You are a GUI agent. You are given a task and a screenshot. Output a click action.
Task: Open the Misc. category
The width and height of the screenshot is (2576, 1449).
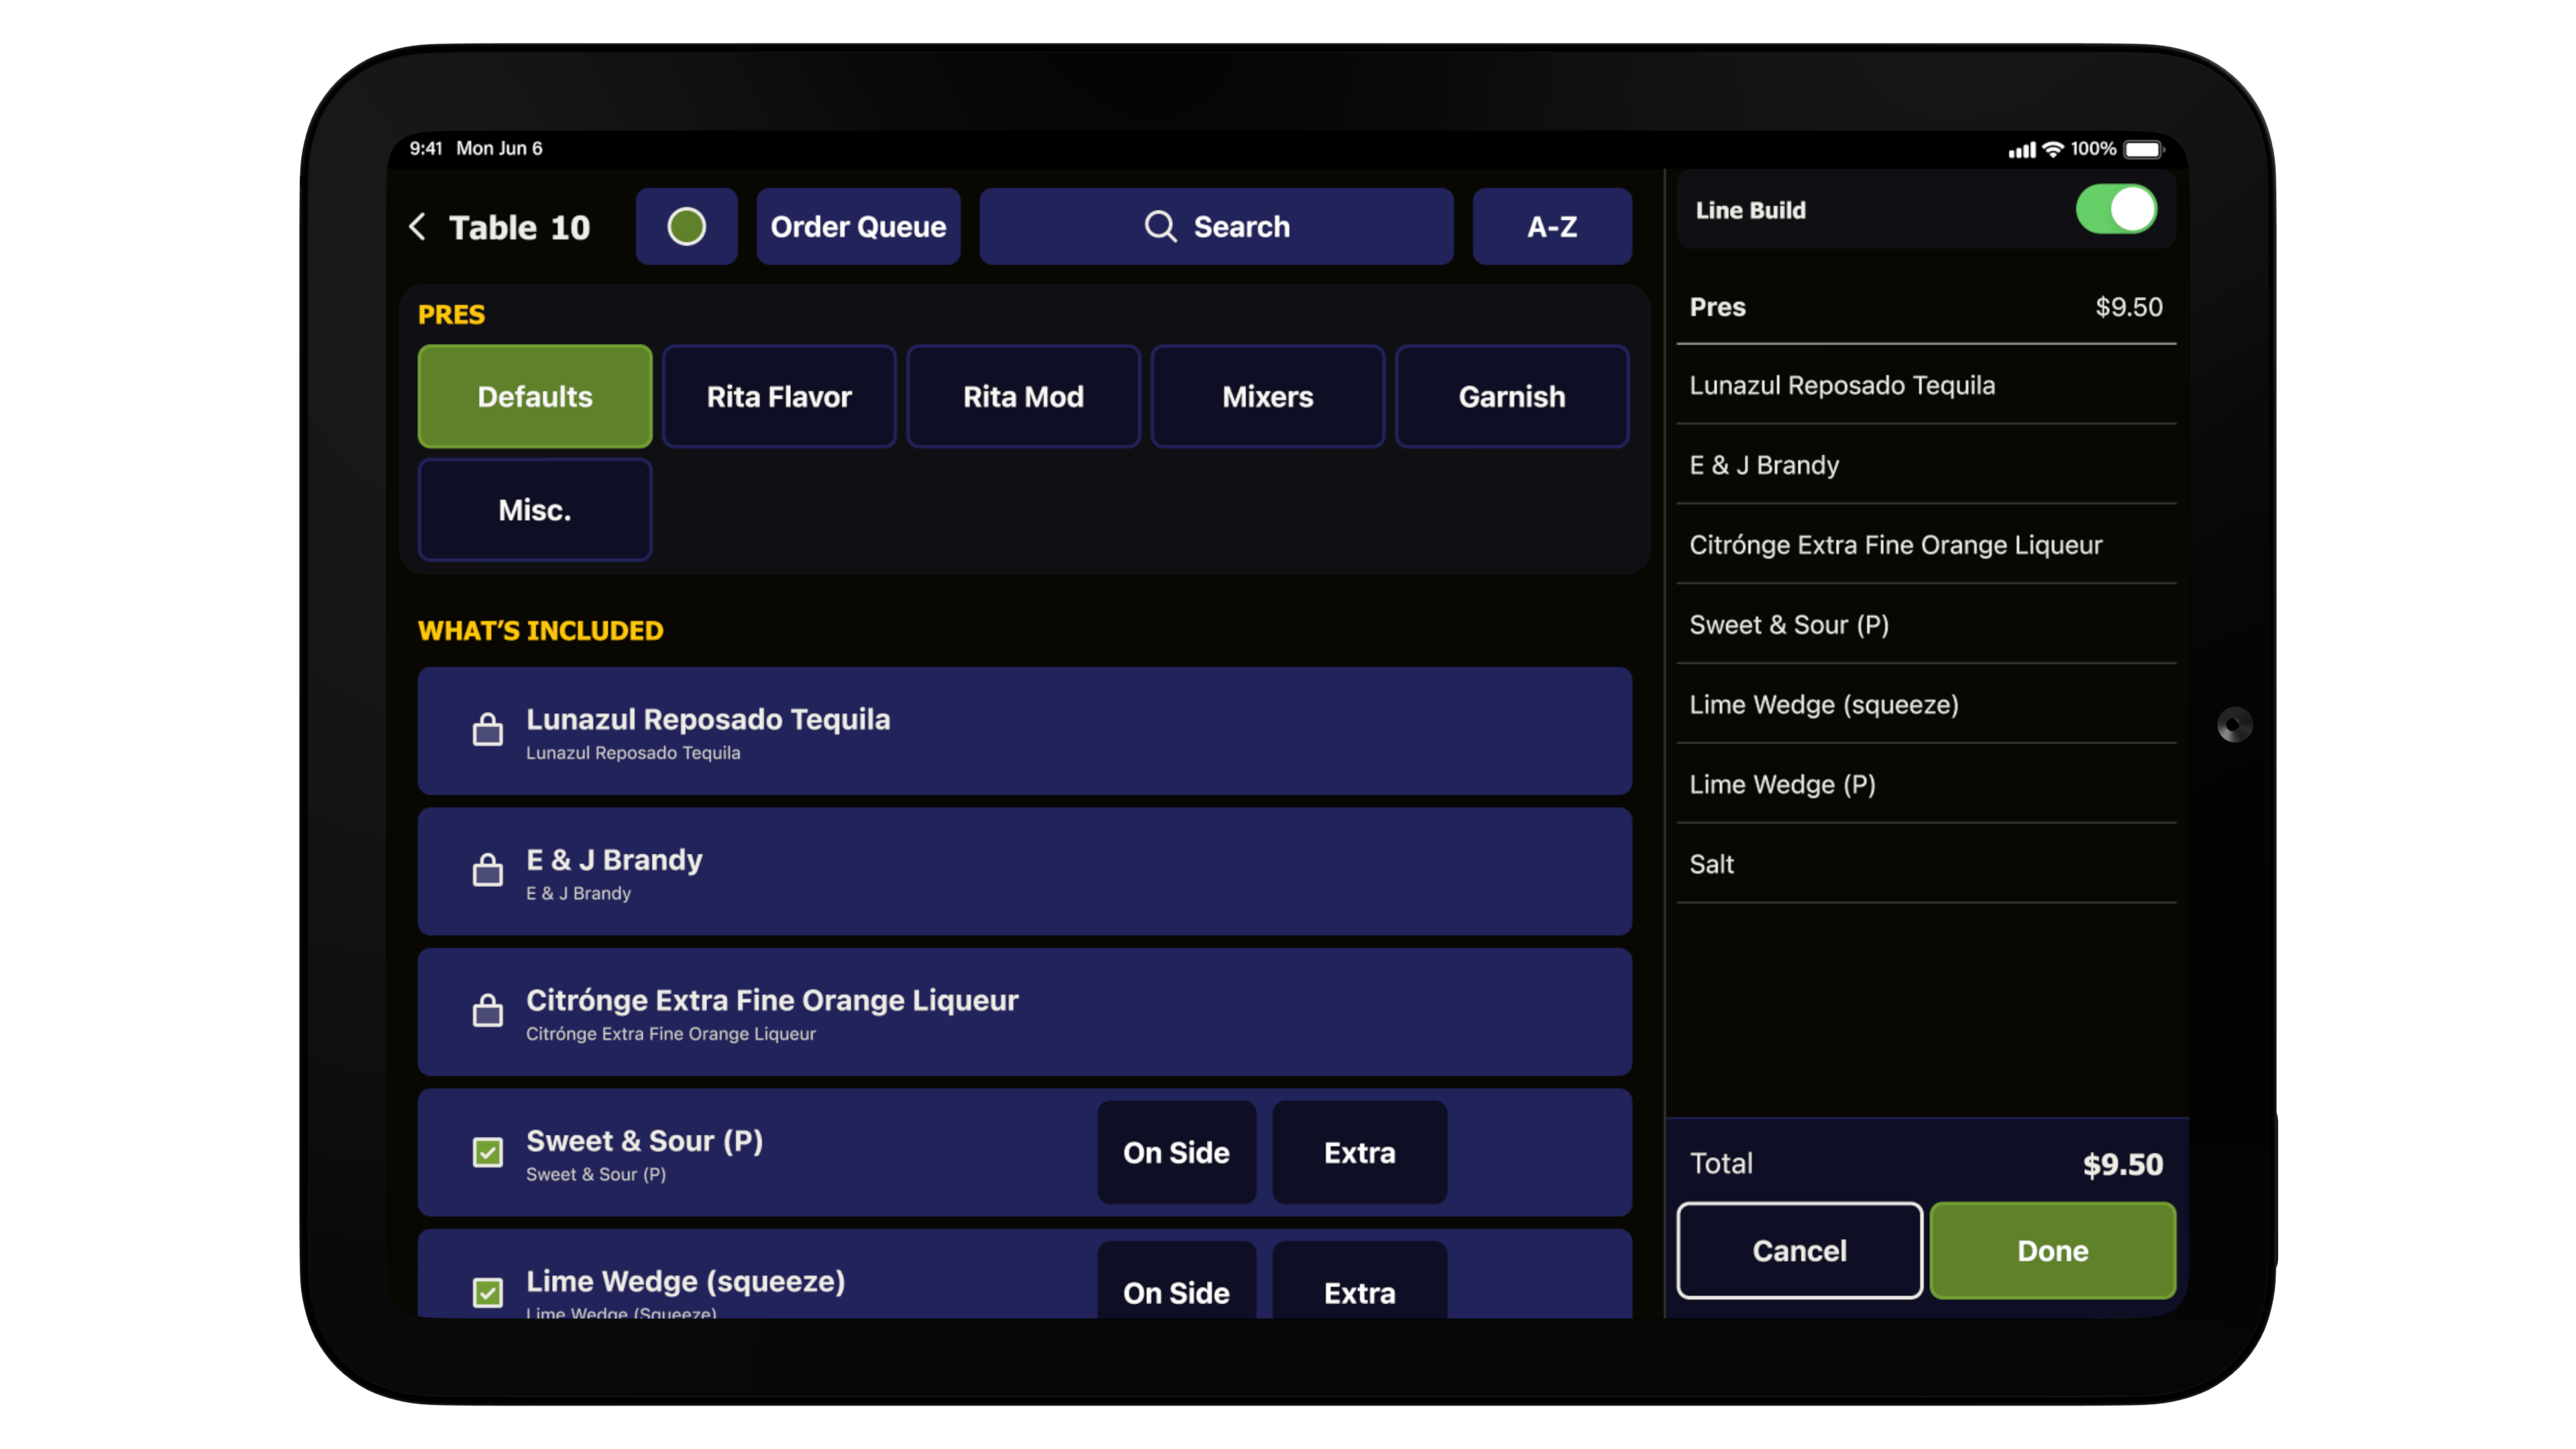(535, 509)
